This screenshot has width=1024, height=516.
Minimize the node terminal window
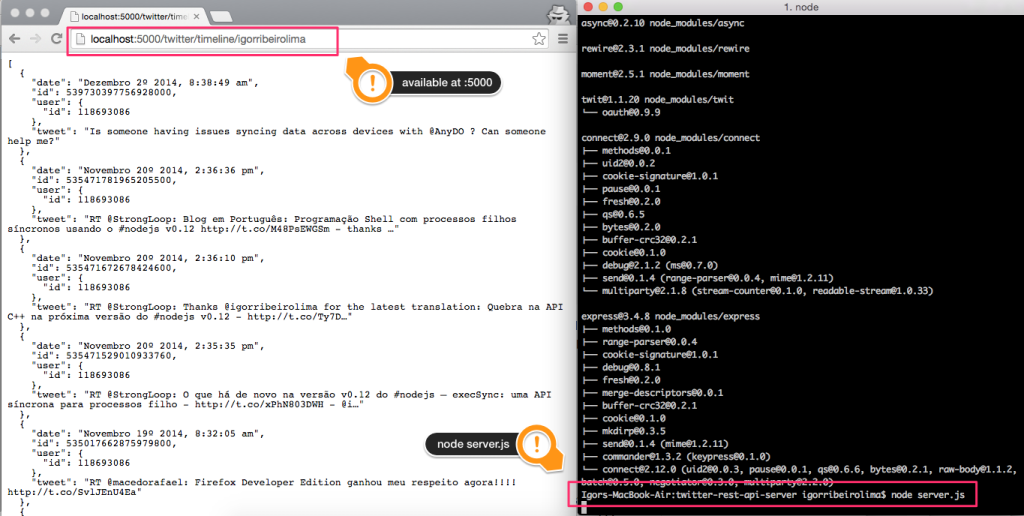click(x=603, y=7)
